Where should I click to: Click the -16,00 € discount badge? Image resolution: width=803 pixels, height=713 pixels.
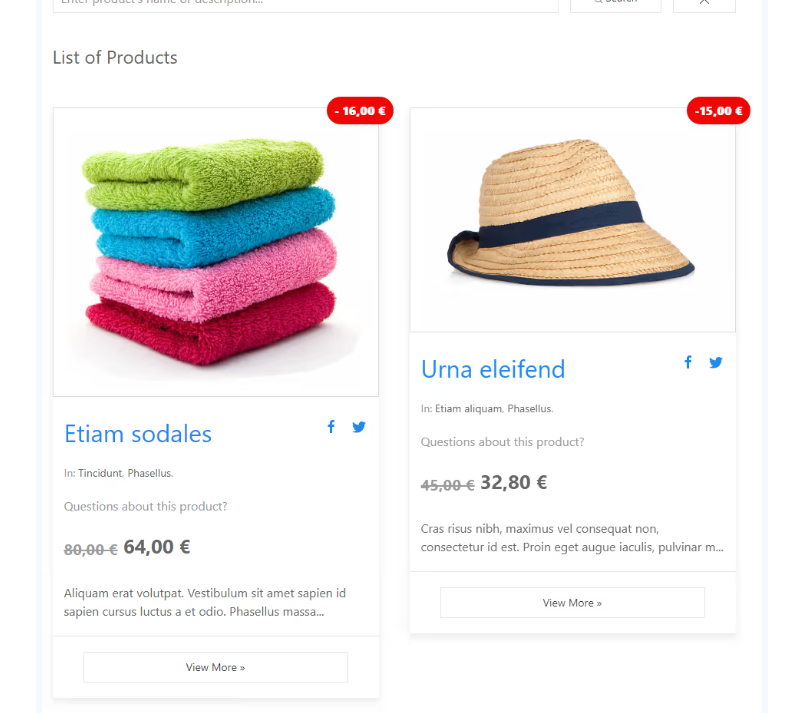pyautogui.click(x=360, y=111)
